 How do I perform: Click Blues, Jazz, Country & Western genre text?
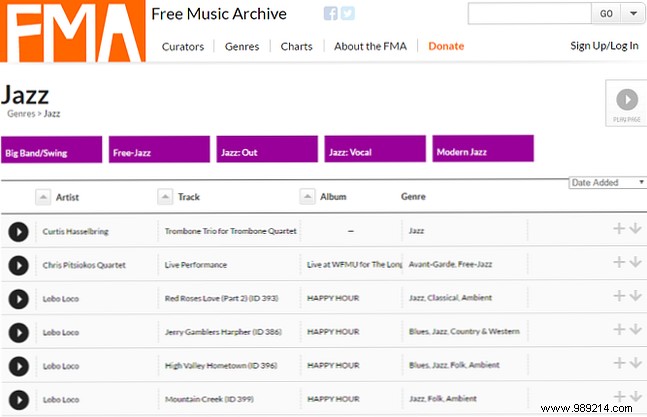tap(464, 332)
